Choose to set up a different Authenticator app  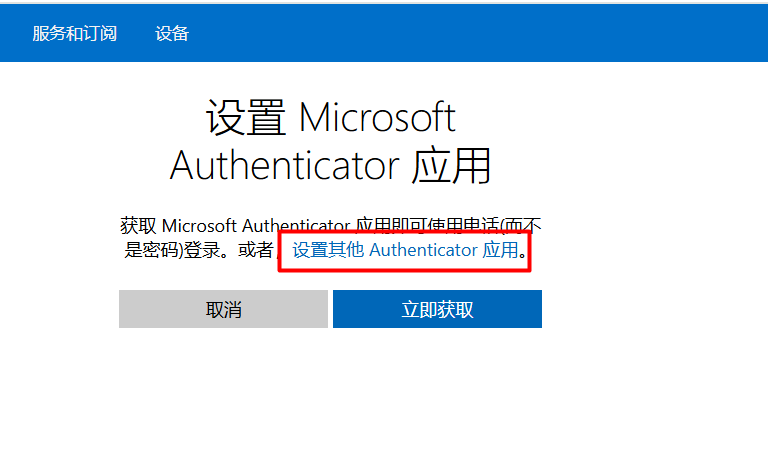pos(406,250)
